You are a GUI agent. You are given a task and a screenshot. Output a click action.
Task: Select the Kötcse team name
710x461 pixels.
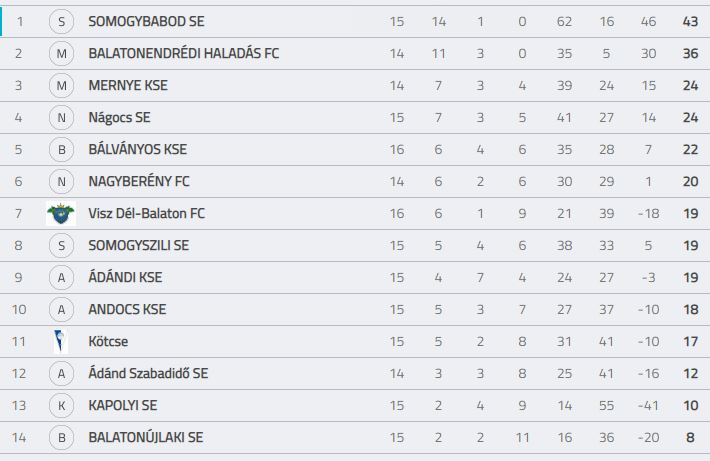[x=108, y=341]
